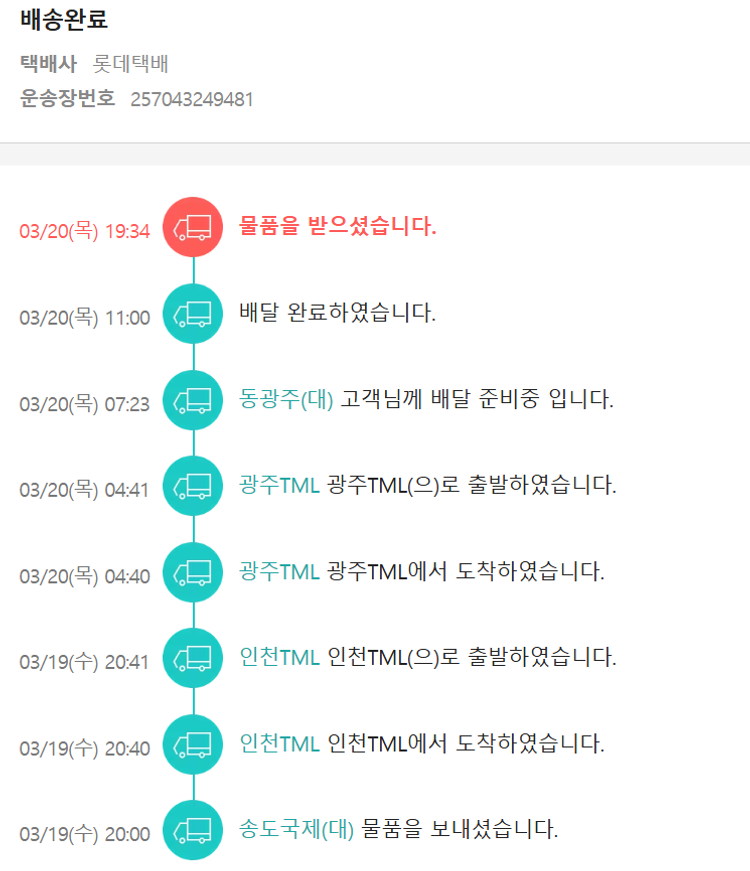This screenshot has width=750, height=871.
Task: Open 광주TML link in the arrival entry
Action: coord(279,572)
